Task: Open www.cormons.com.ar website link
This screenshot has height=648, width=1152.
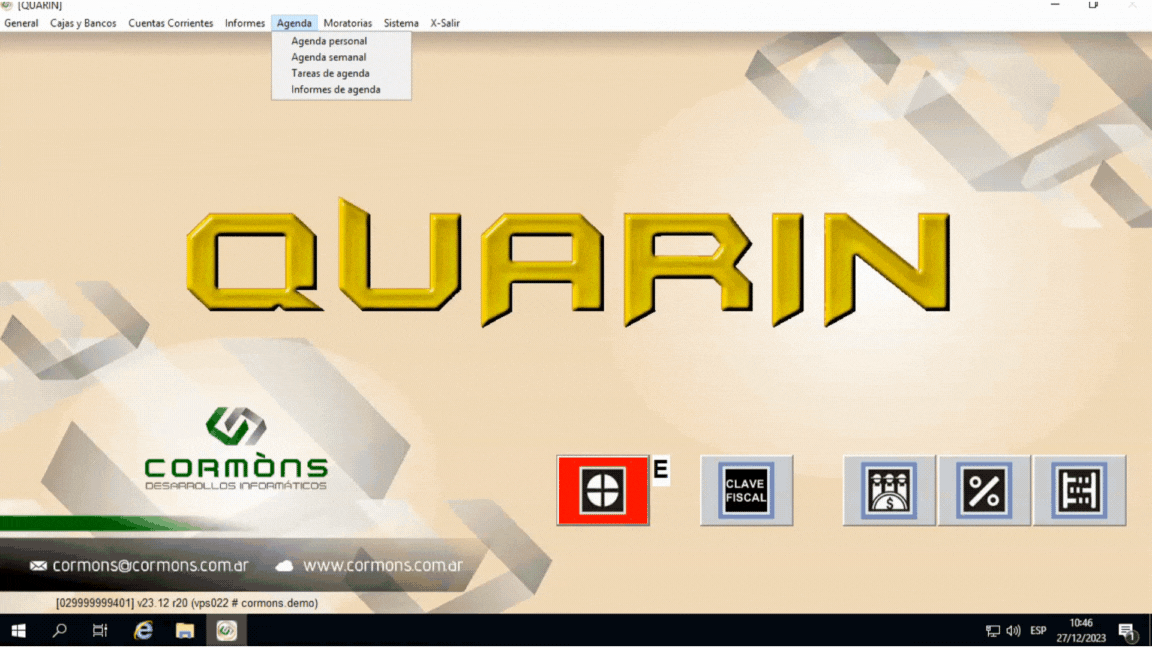Action: [x=383, y=566]
